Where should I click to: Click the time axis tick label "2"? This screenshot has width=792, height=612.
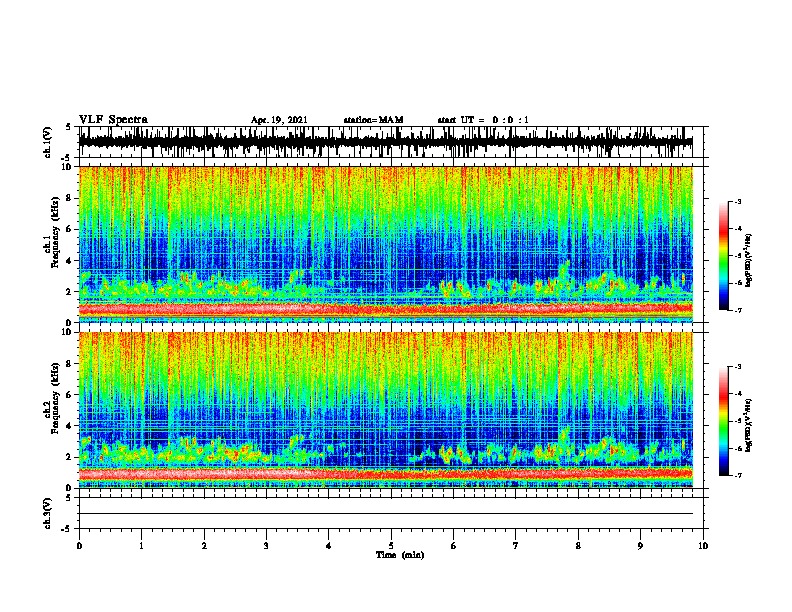click(x=204, y=546)
